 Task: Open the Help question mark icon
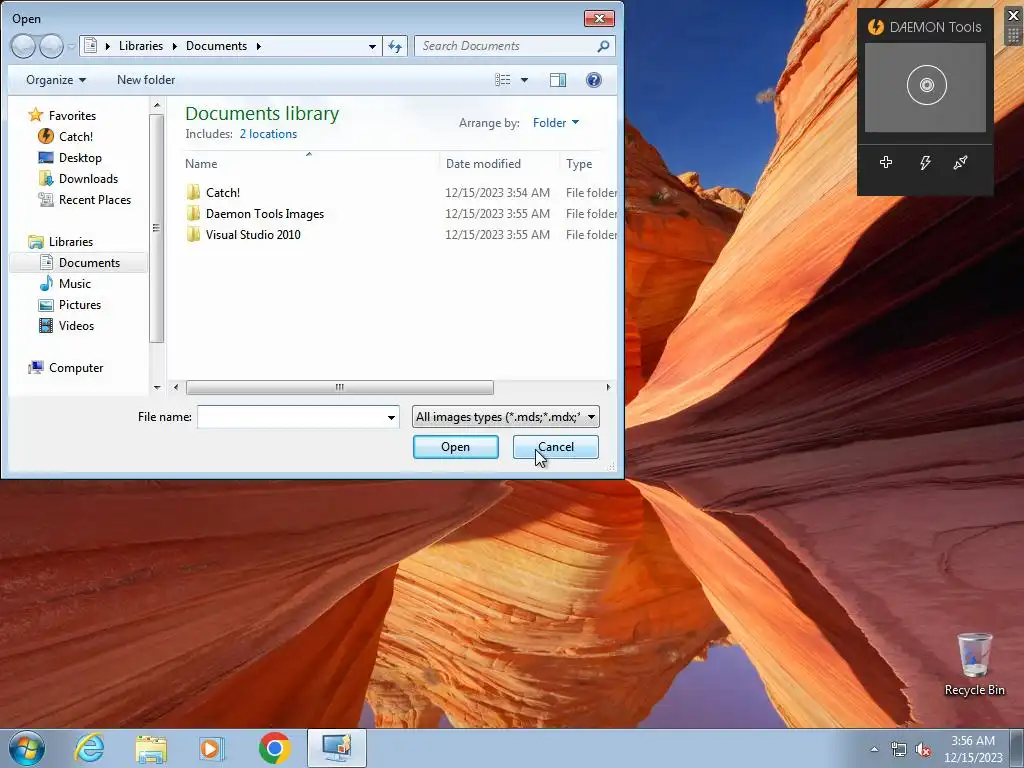pos(593,80)
